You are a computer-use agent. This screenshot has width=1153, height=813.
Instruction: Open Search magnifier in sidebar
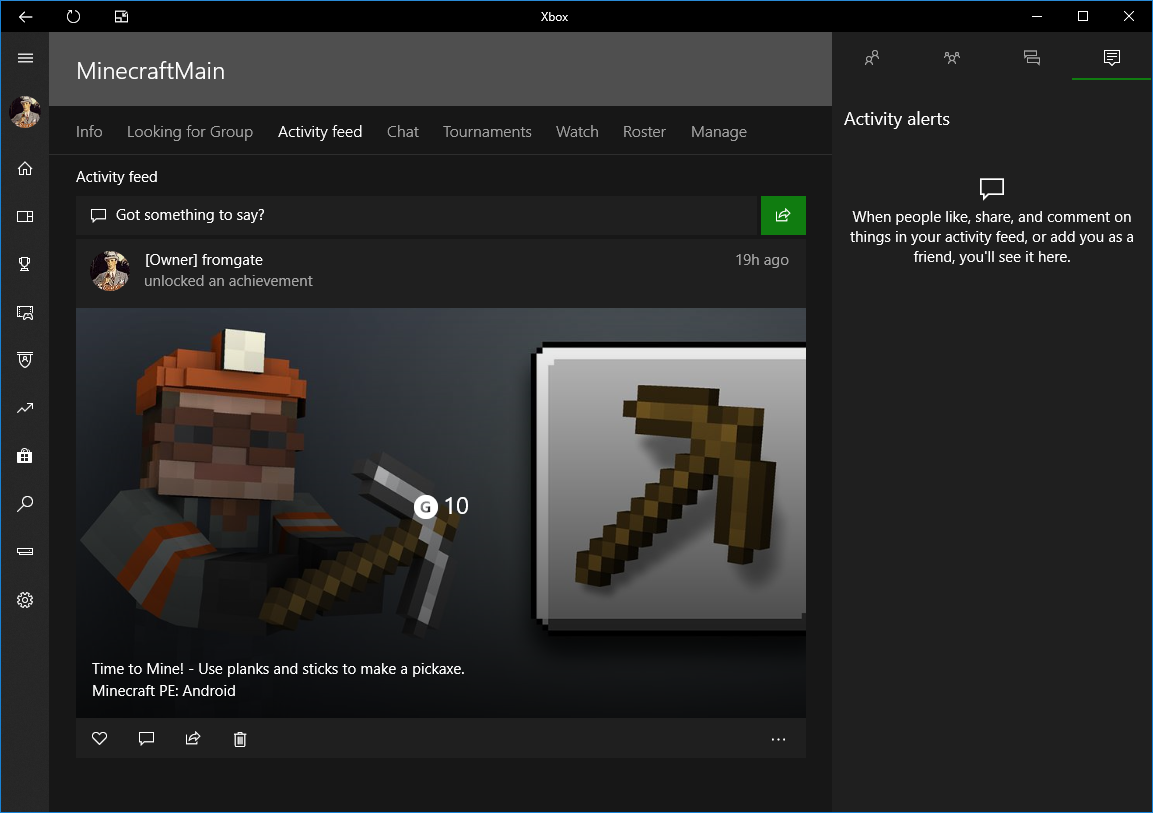point(25,504)
